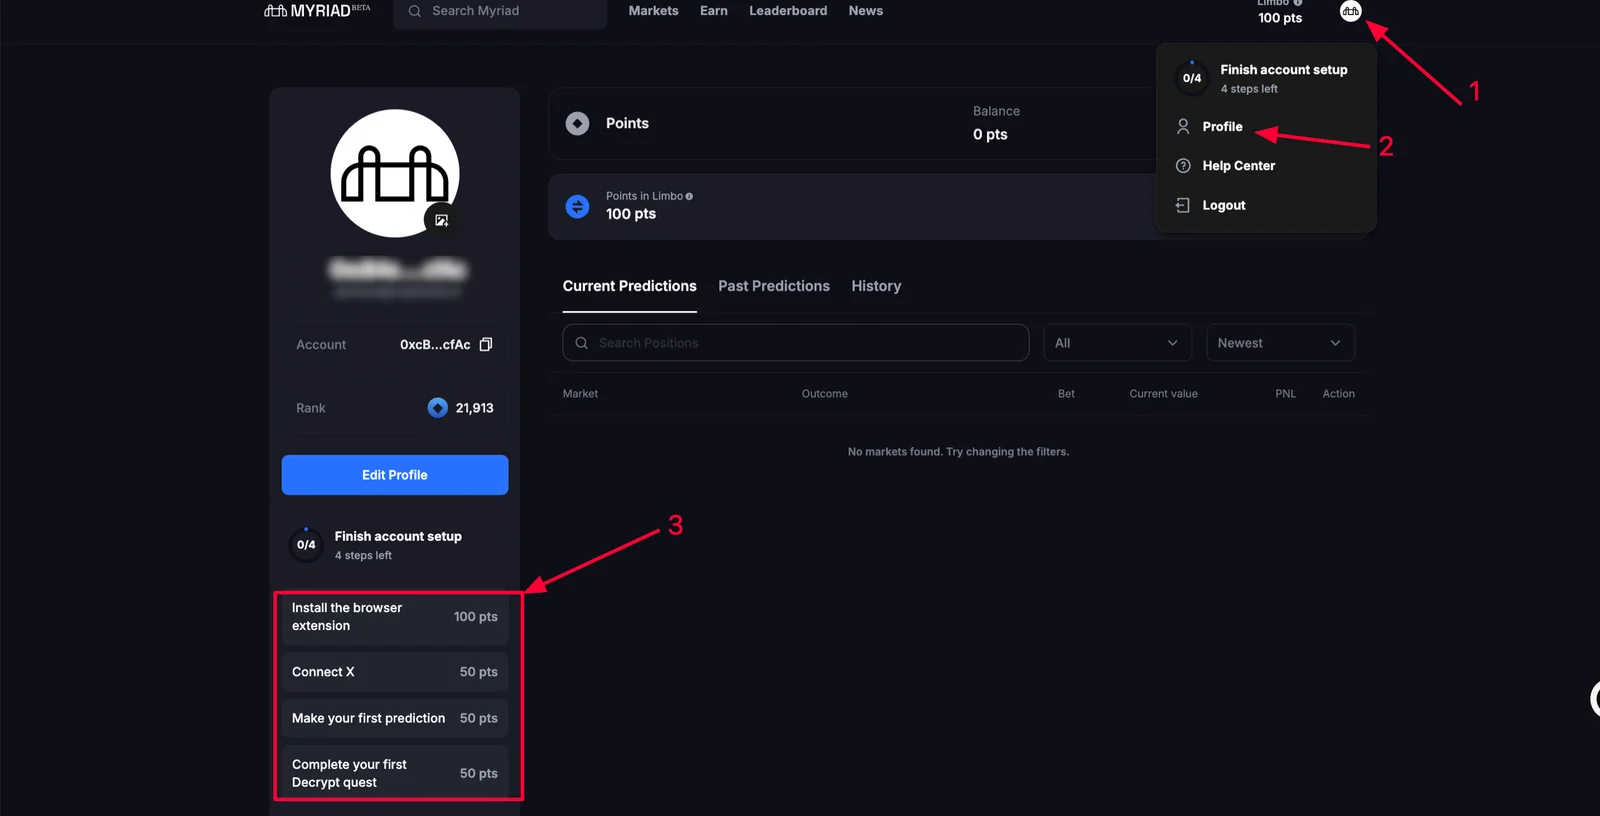Click the Edit Profile button
This screenshot has height=816, width=1600.
point(395,475)
